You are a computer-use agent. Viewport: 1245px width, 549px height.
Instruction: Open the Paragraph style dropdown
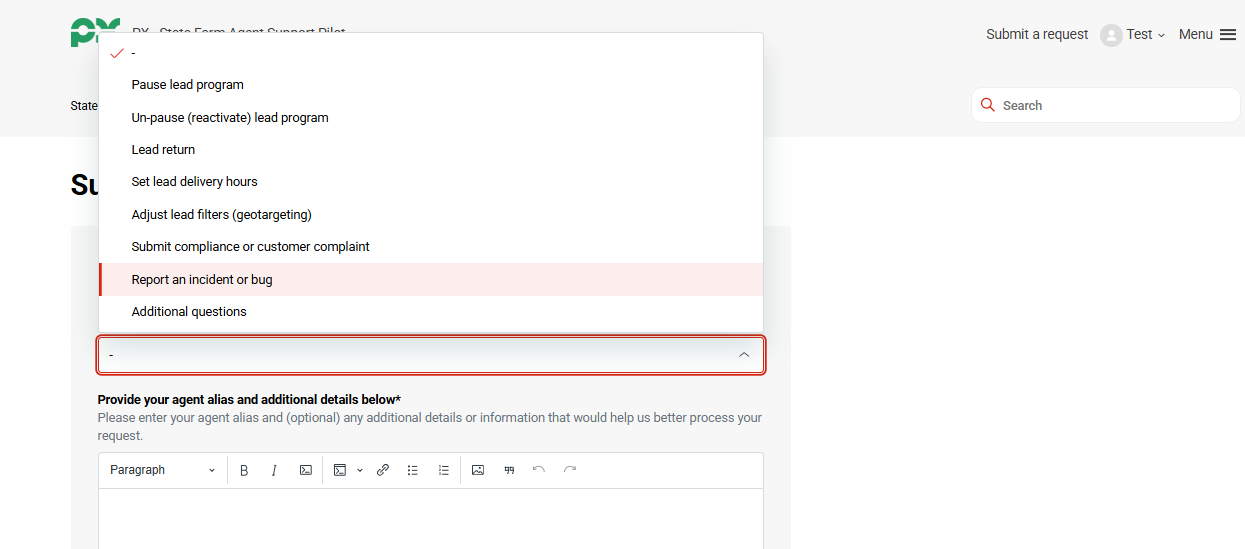pos(163,470)
